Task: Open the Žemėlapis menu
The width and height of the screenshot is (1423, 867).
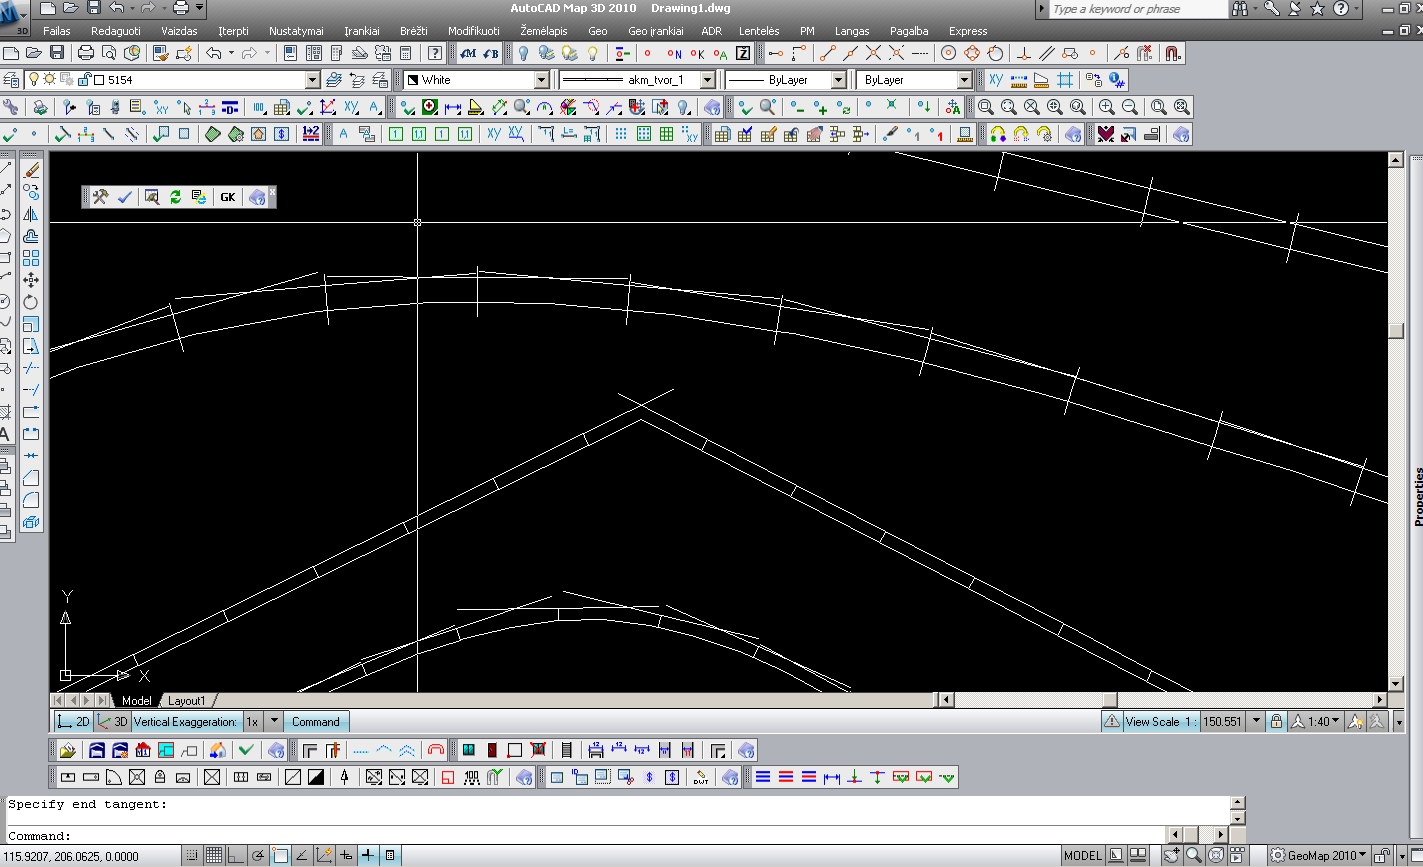Action: point(544,31)
